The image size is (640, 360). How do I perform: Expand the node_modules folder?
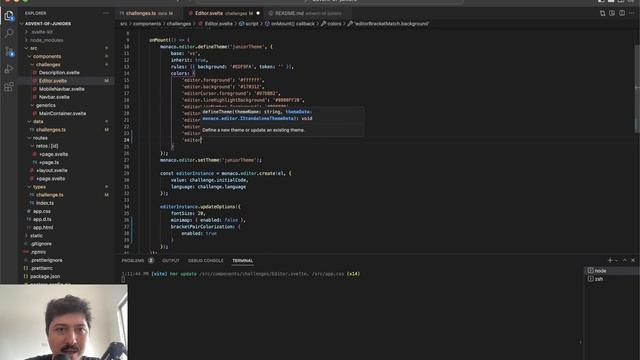pyautogui.click(x=46, y=40)
